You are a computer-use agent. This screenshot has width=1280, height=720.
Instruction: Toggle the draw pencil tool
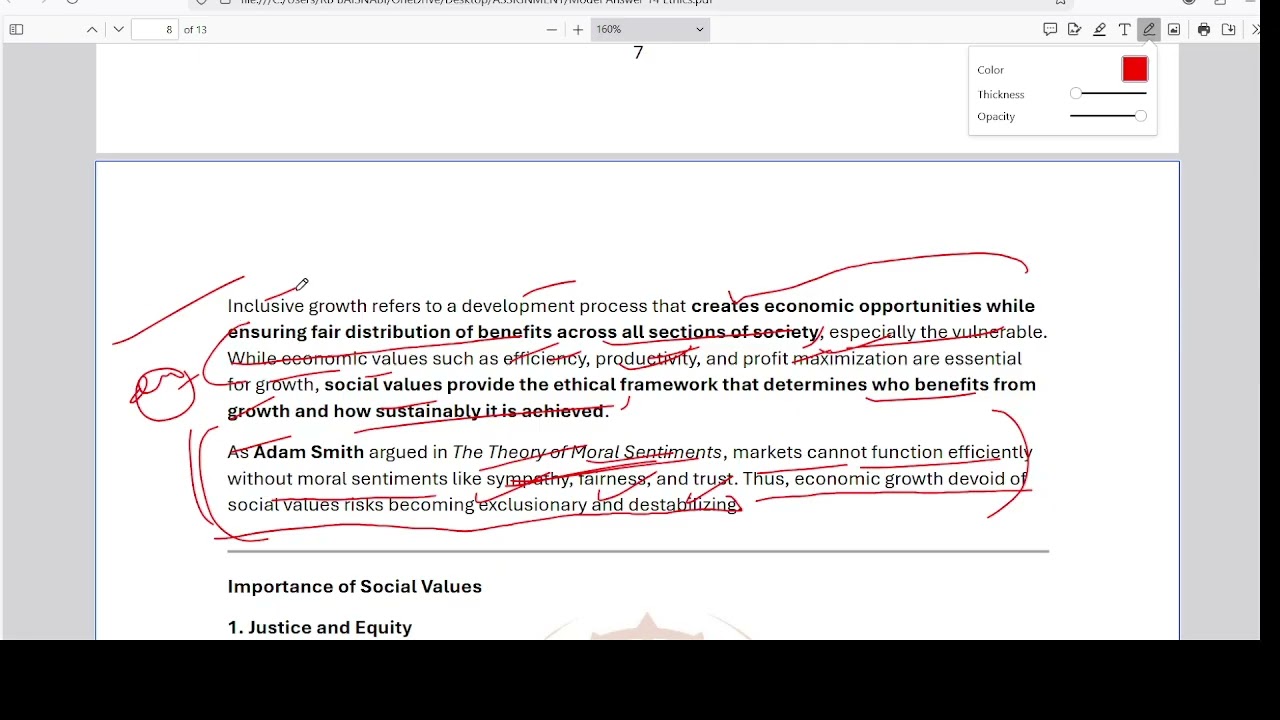tap(1149, 30)
